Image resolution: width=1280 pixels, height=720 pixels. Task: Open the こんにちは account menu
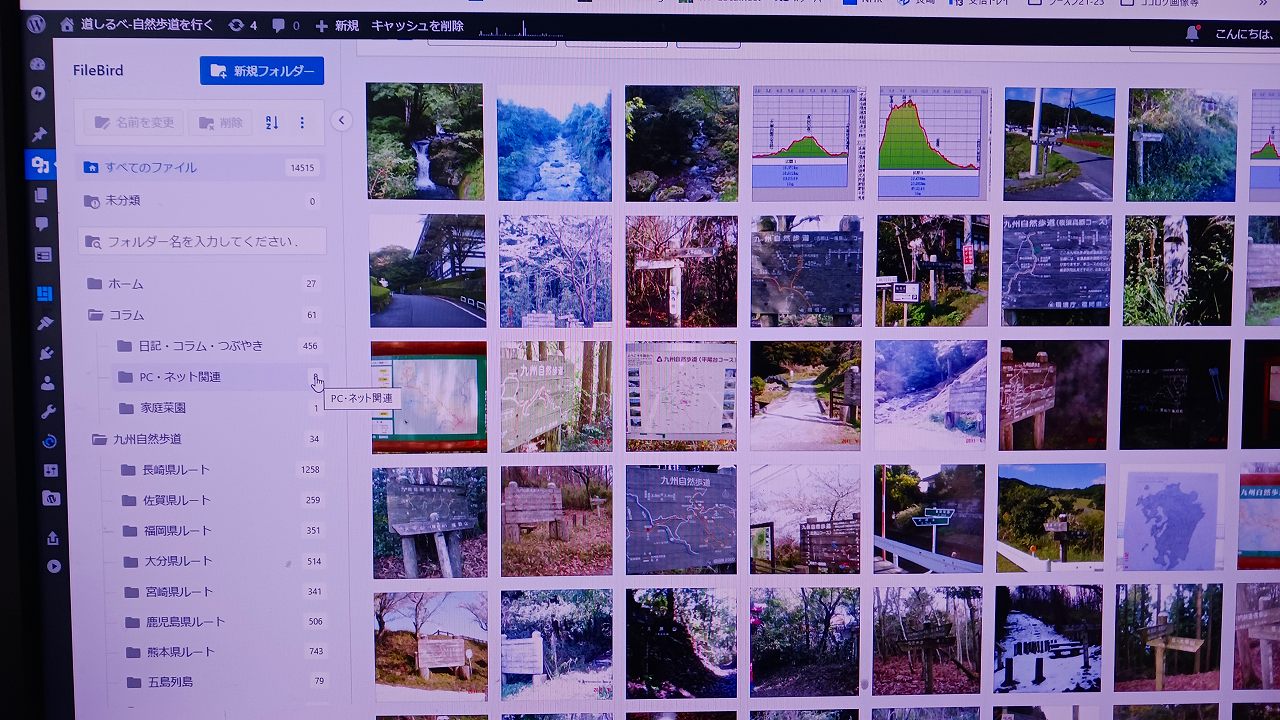point(1245,35)
